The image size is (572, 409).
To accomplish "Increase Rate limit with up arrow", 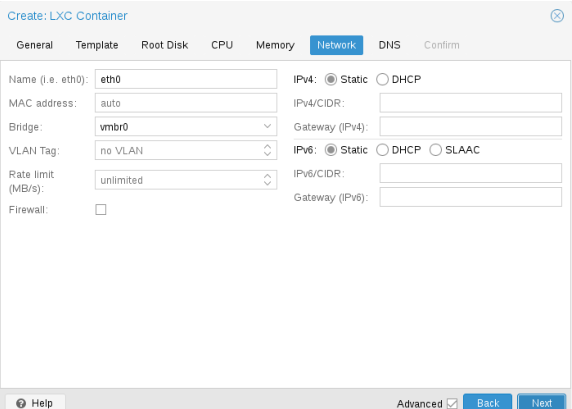I will point(267,176).
